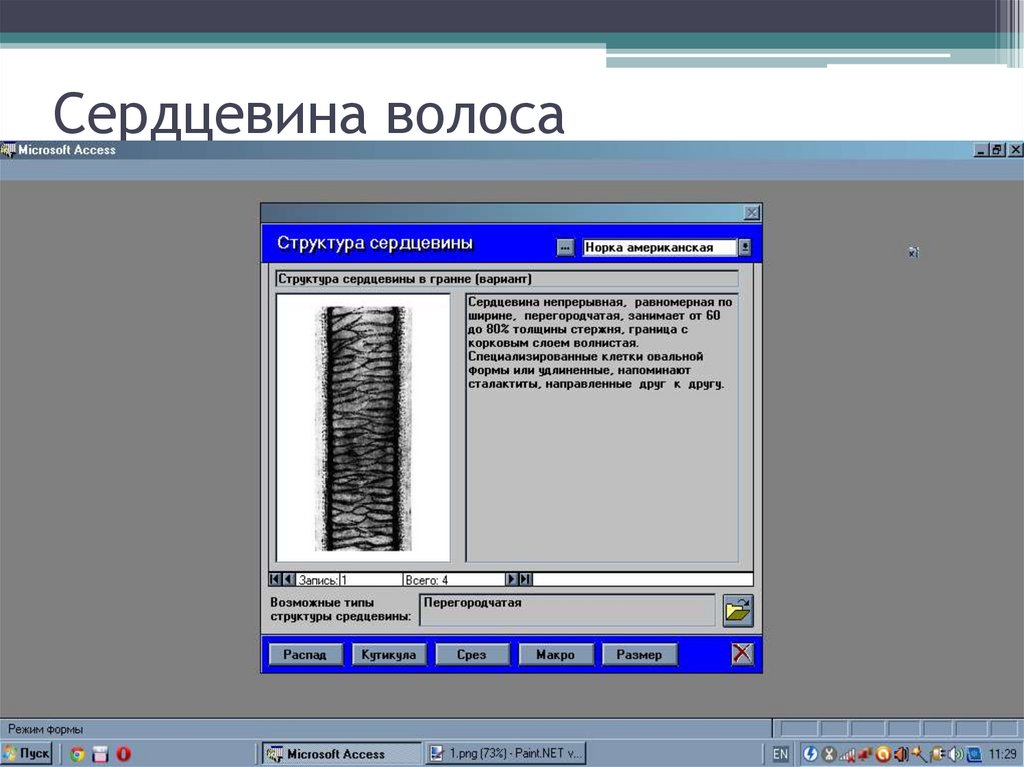This screenshot has width=1024, height=767.
Task: Click the Microsoft Access icon in title bar
Action: 8,149
